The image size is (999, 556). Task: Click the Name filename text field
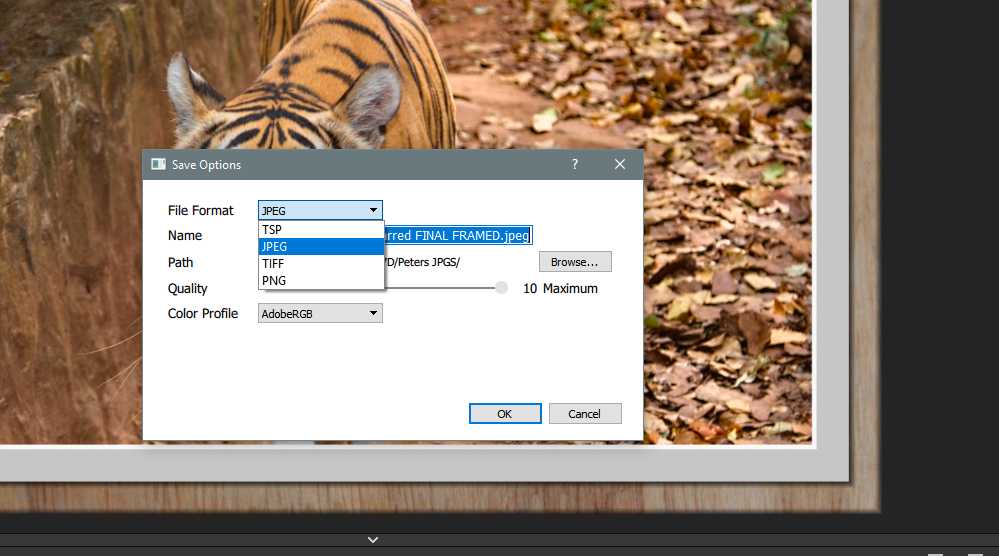tap(458, 236)
